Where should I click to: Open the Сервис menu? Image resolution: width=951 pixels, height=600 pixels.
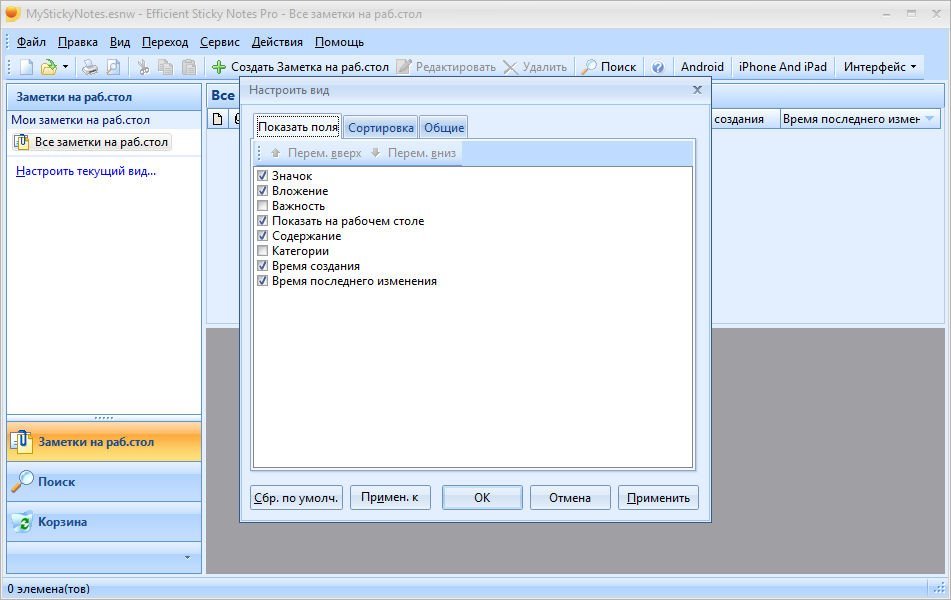tap(219, 42)
